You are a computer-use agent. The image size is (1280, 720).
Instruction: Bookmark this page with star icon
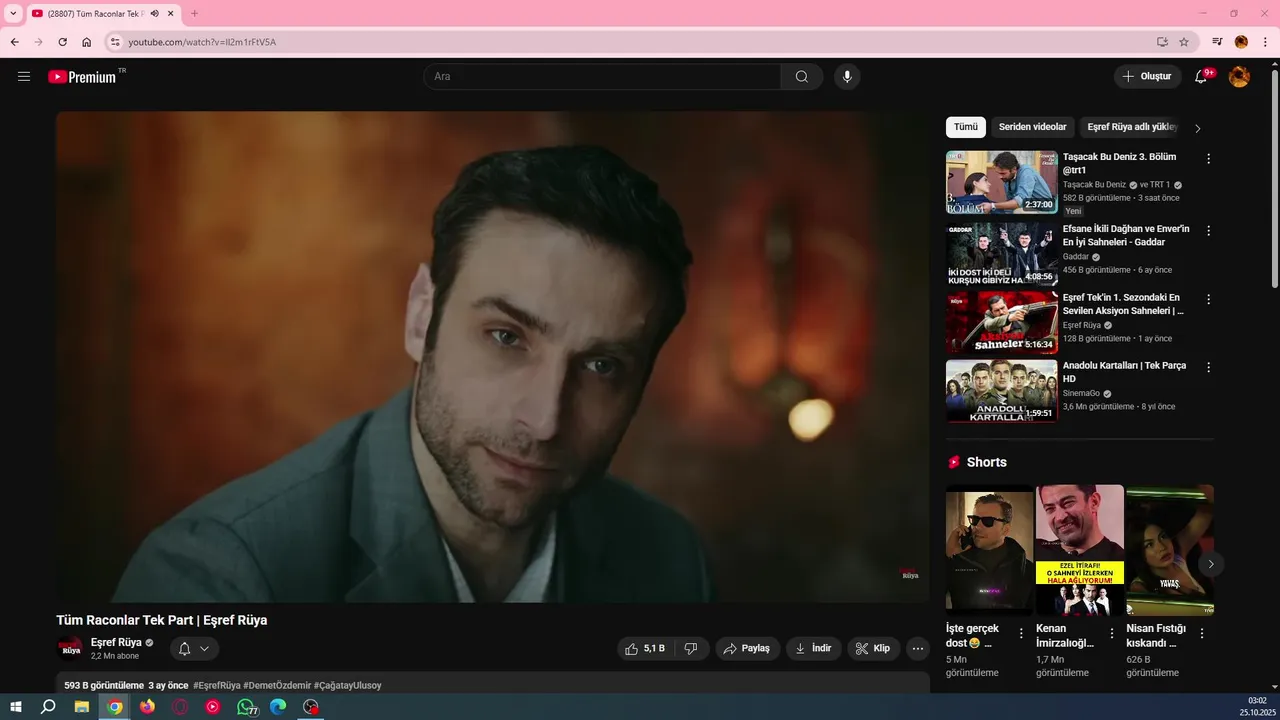click(x=1184, y=42)
